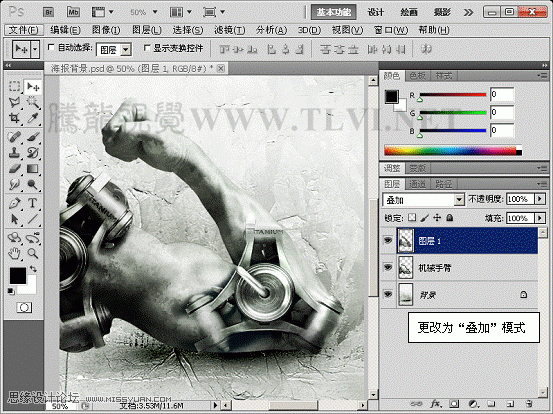The height and width of the screenshot is (414, 553).
Task: Launch Adobe Bridge
Action: click(49, 12)
